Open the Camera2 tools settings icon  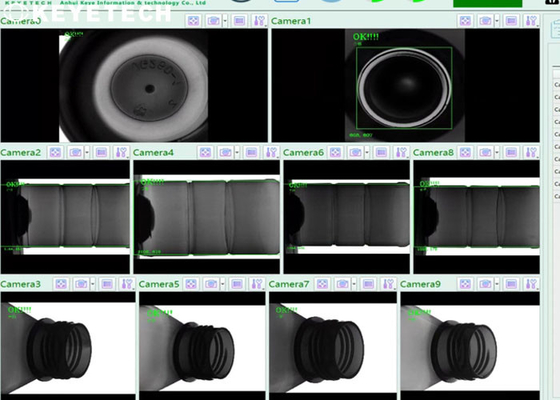pos(121,152)
